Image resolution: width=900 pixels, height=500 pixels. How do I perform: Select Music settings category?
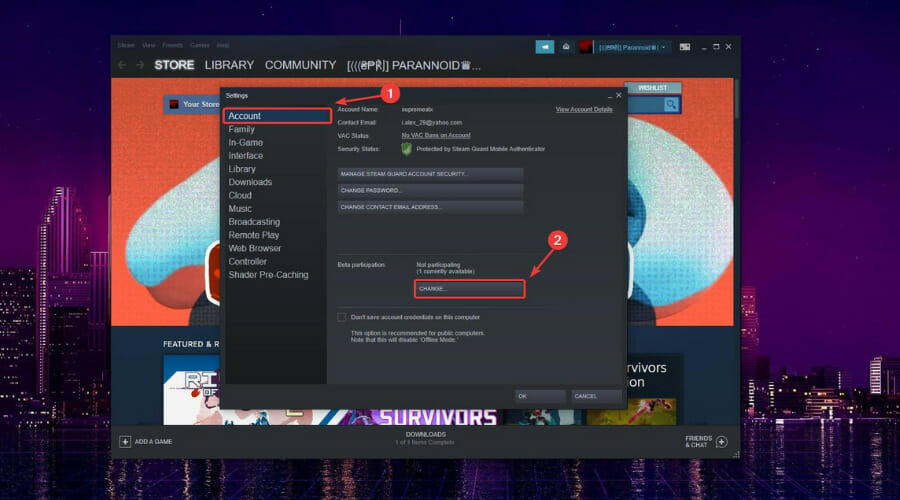click(x=240, y=208)
